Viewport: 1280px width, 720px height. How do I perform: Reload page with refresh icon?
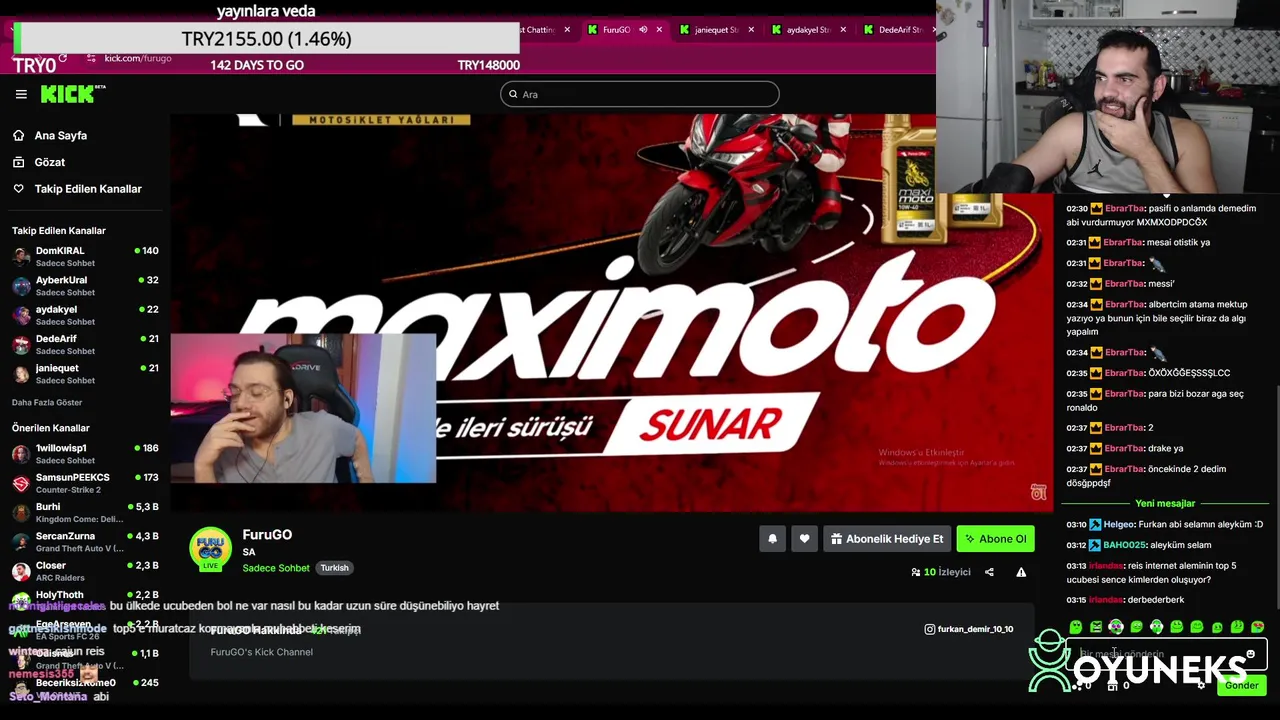tap(62, 58)
